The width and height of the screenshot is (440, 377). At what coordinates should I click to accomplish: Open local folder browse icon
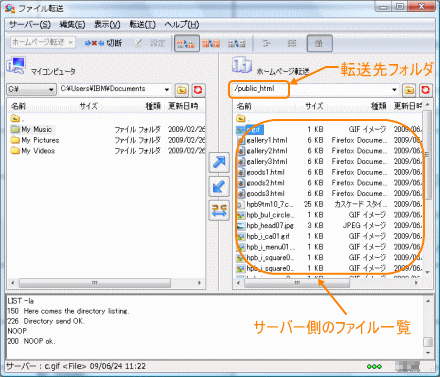pos(182,90)
